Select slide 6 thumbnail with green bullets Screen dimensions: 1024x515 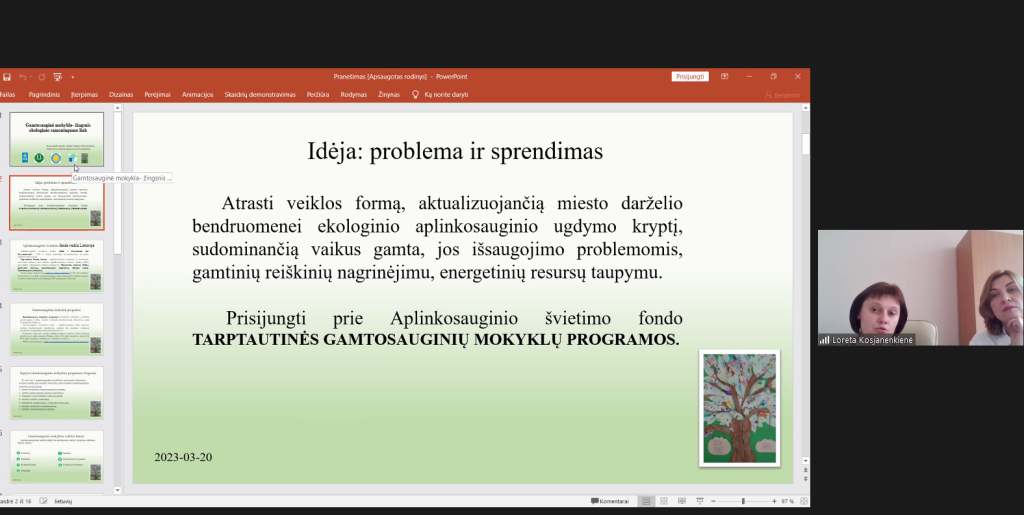tap(56, 456)
